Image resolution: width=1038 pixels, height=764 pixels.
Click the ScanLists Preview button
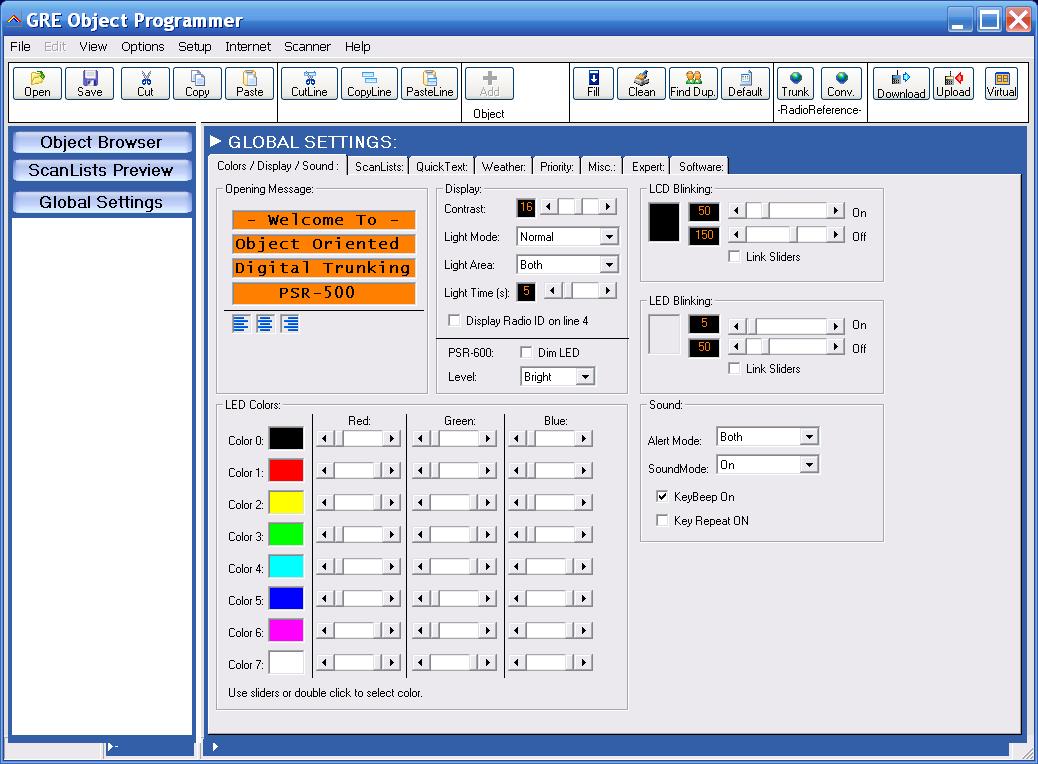pos(101,170)
